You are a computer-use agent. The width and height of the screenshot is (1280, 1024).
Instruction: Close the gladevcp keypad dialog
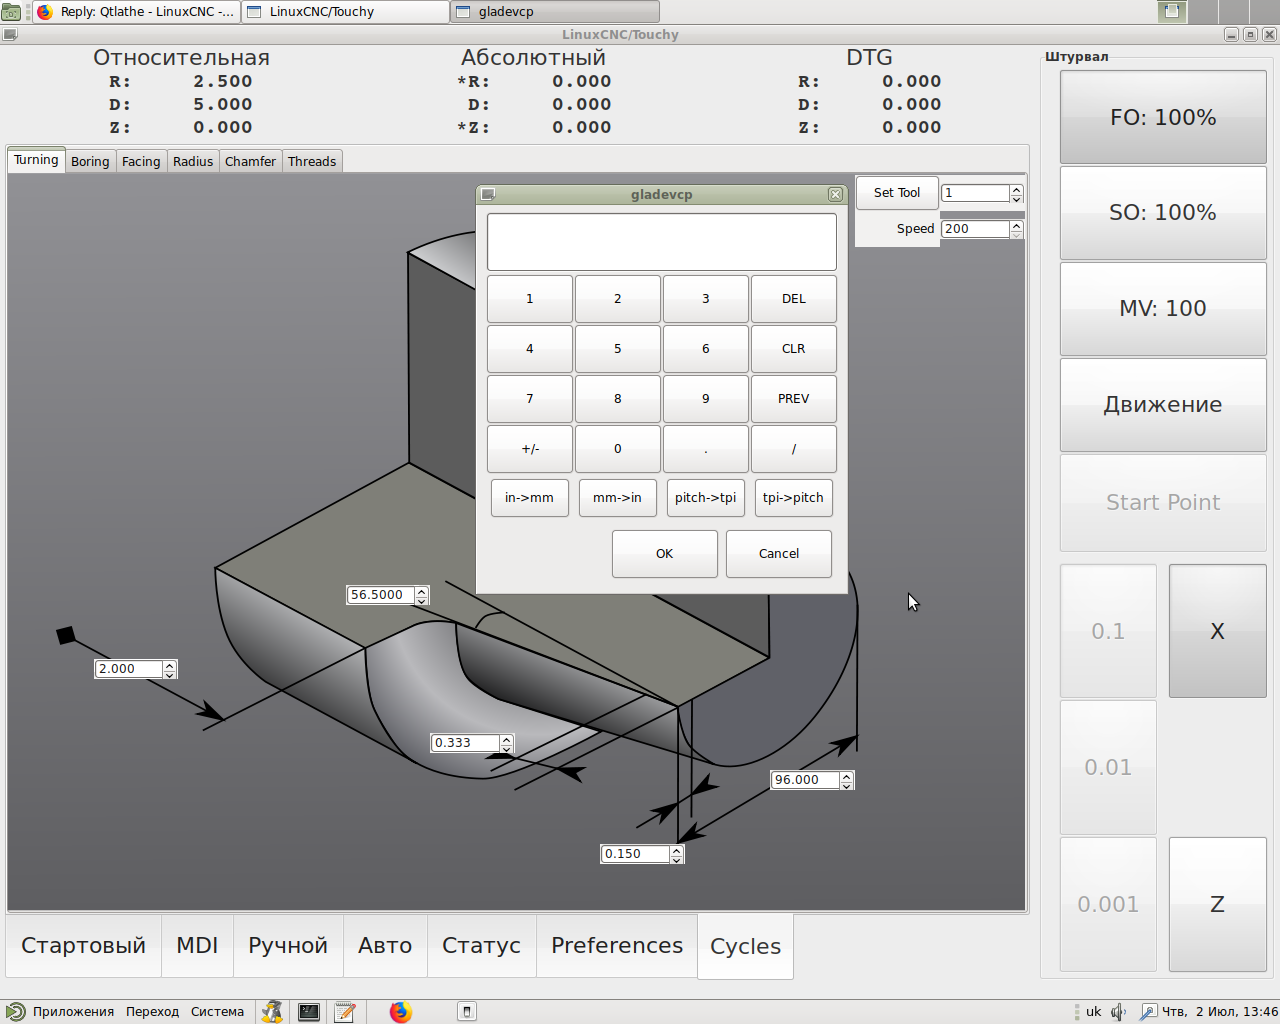(835, 194)
